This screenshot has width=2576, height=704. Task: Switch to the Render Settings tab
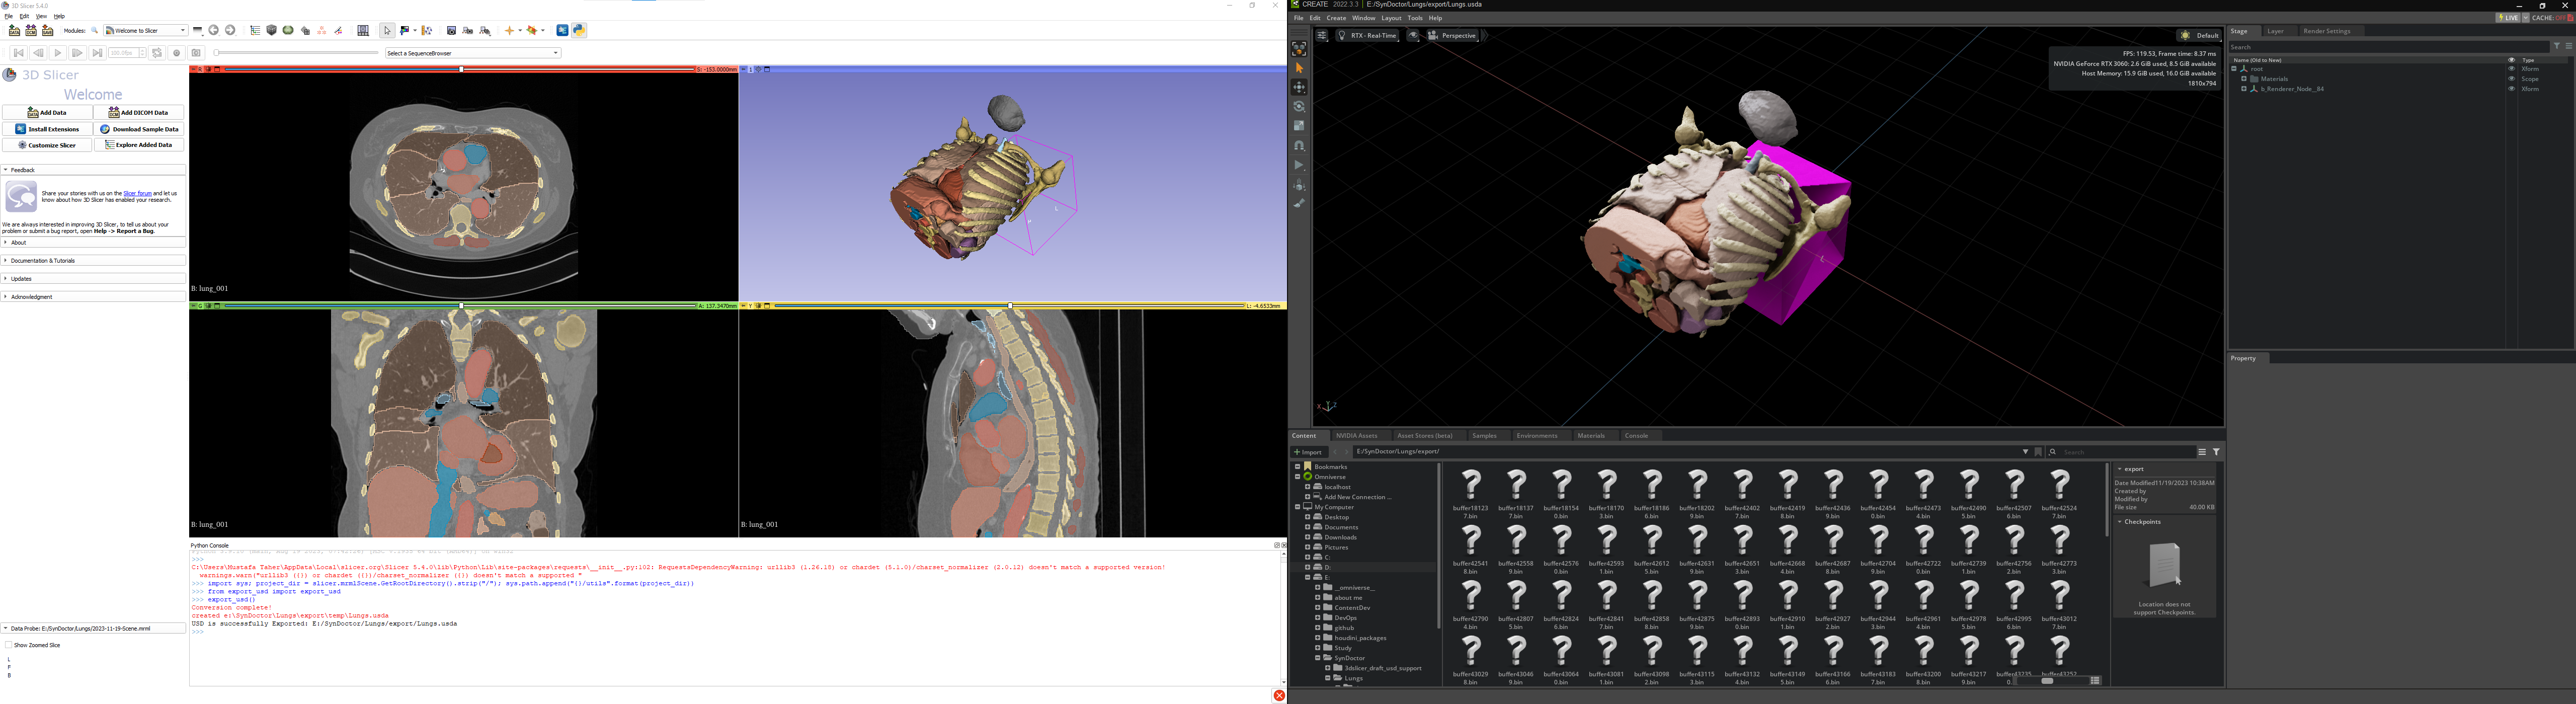2326,31
